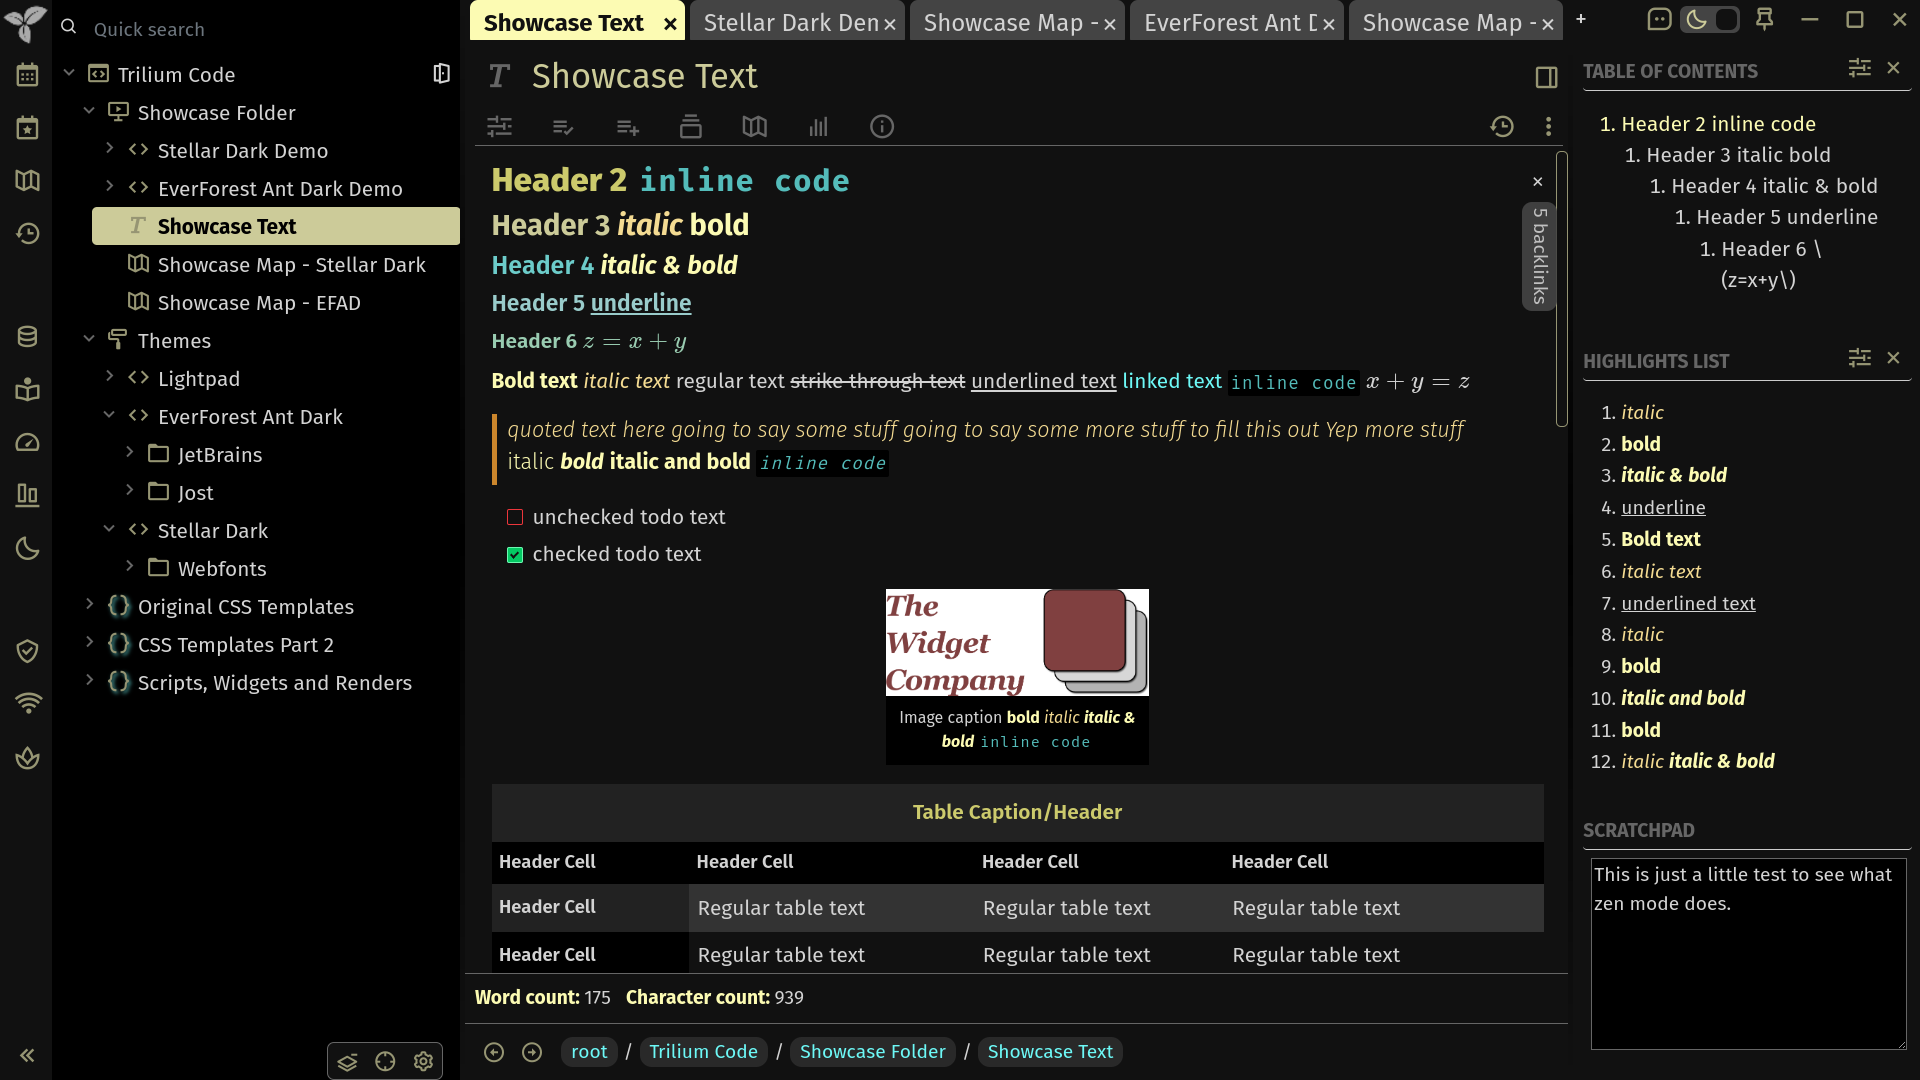Open the note history icon

tap(1502, 127)
